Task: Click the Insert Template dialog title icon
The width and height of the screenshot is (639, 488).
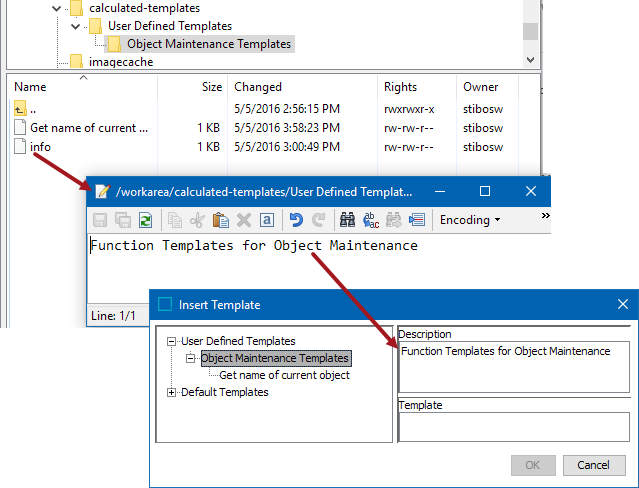Action: (x=165, y=305)
